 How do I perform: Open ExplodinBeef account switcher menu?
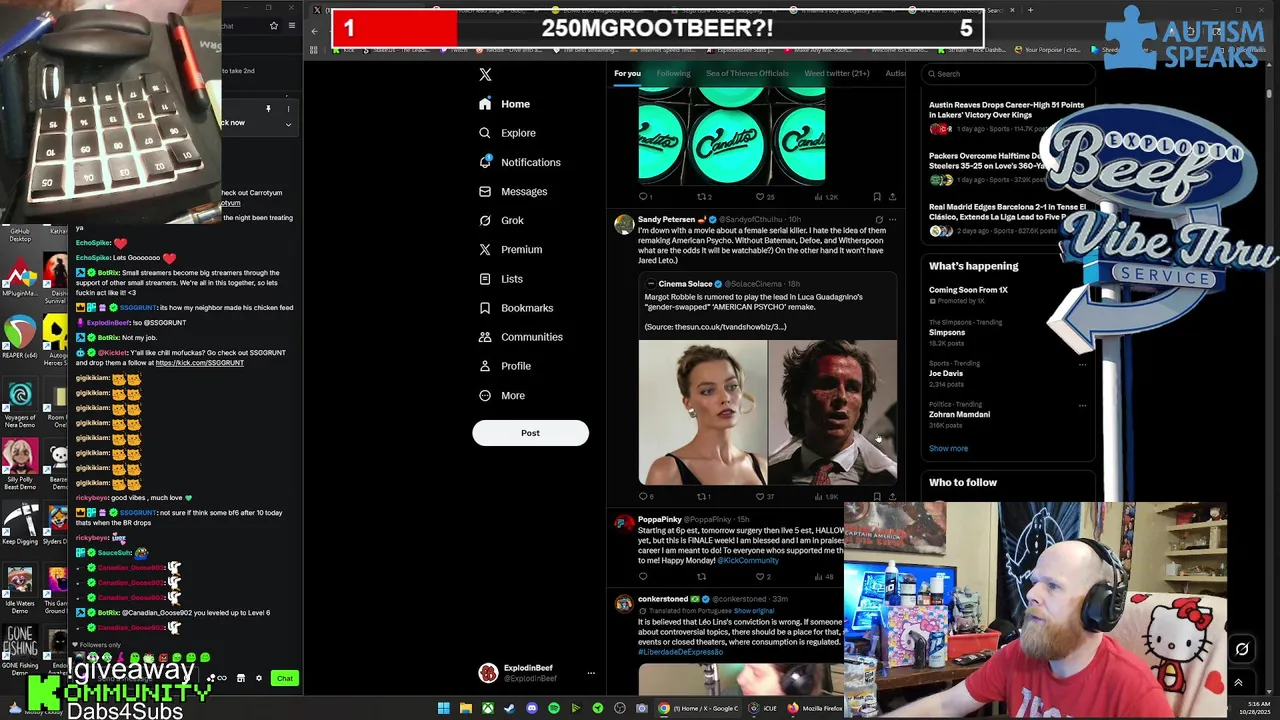537,673
